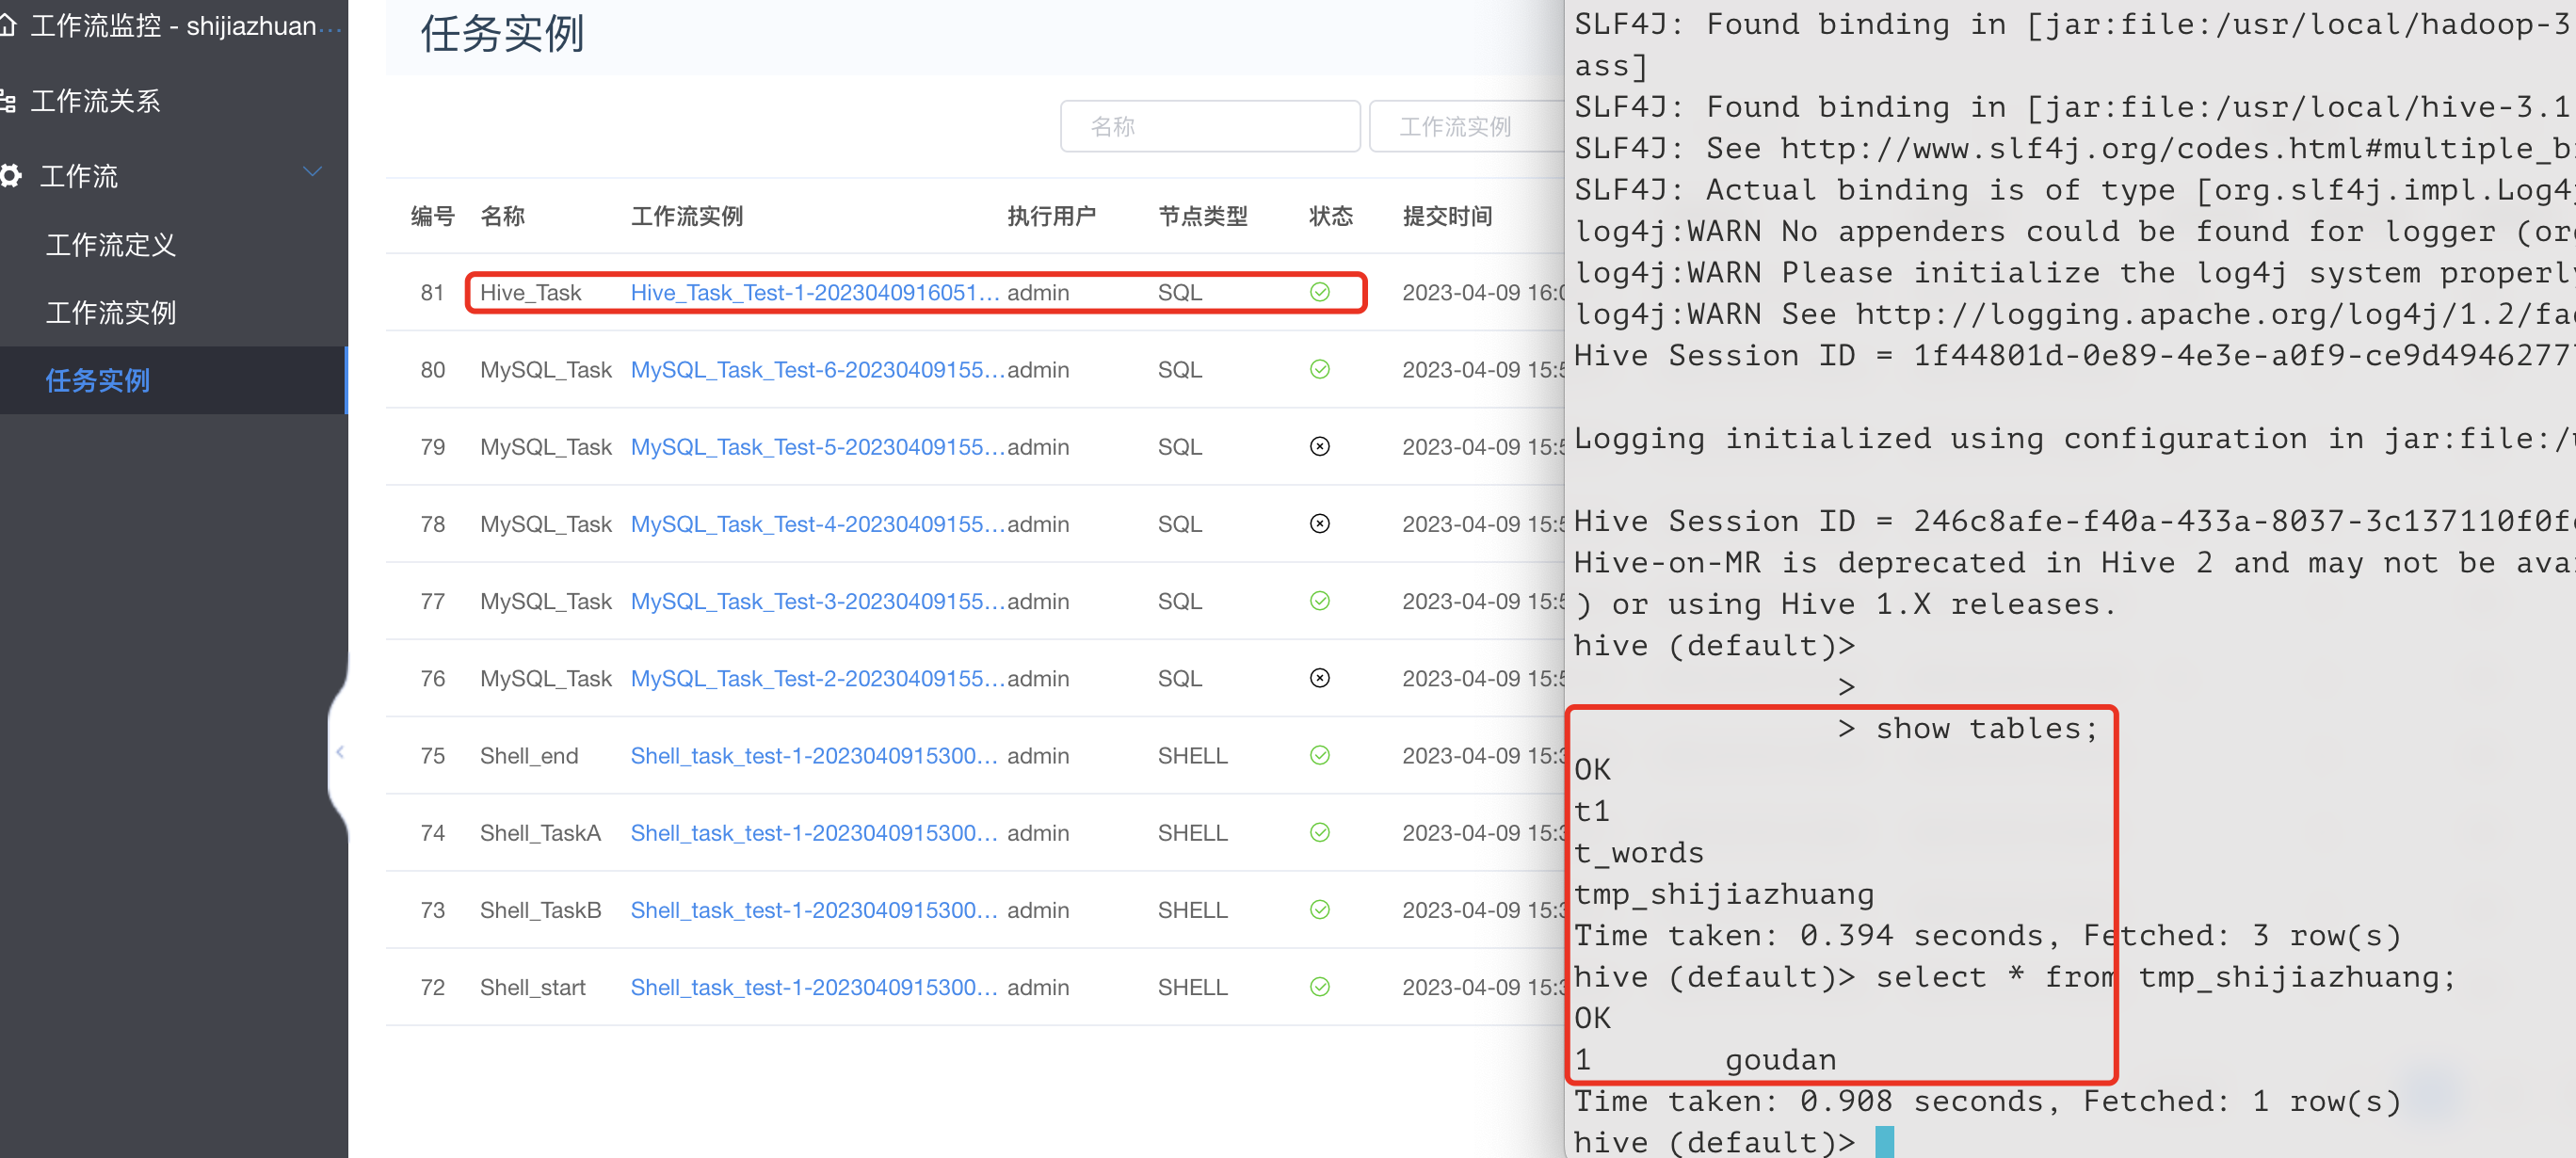Open Shell_task_test-1 link in row 72
The height and width of the screenshot is (1158, 2576).
[x=813, y=987]
